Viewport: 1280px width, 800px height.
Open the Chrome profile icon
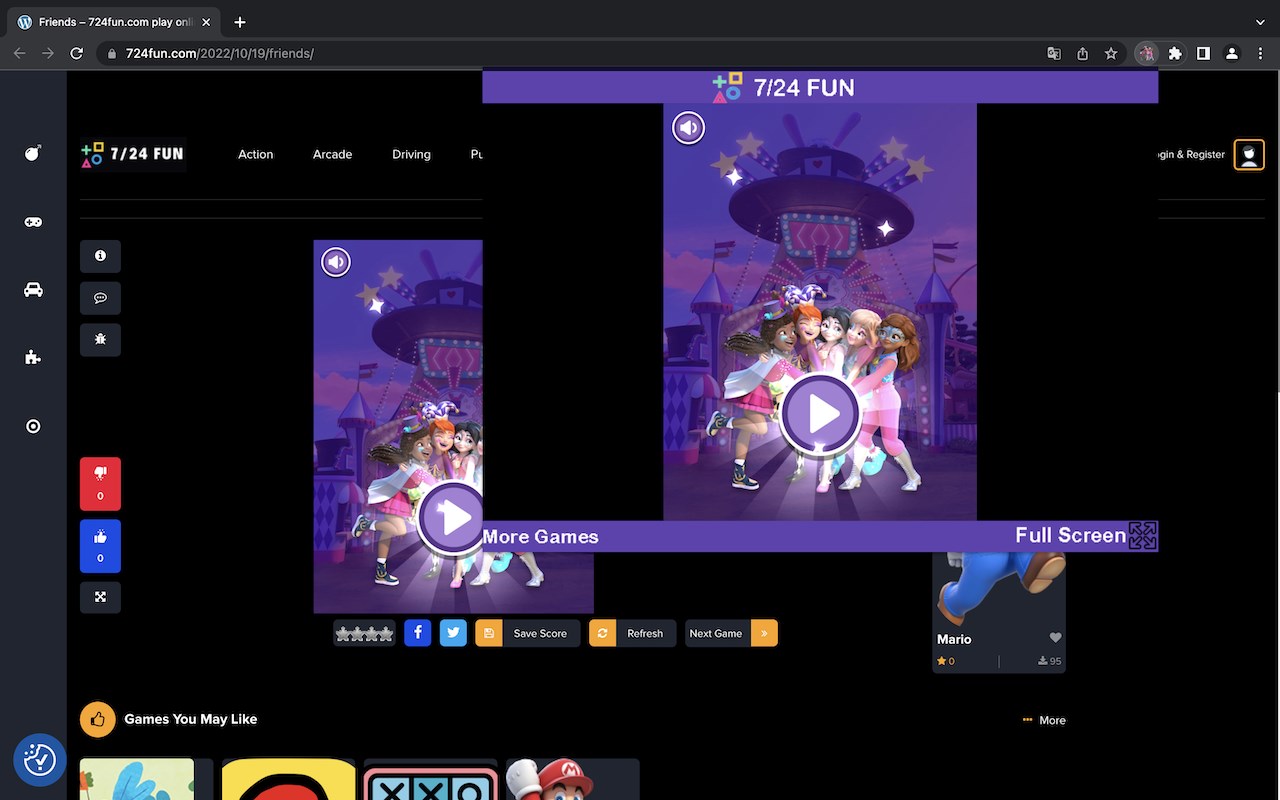pos(1232,54)
